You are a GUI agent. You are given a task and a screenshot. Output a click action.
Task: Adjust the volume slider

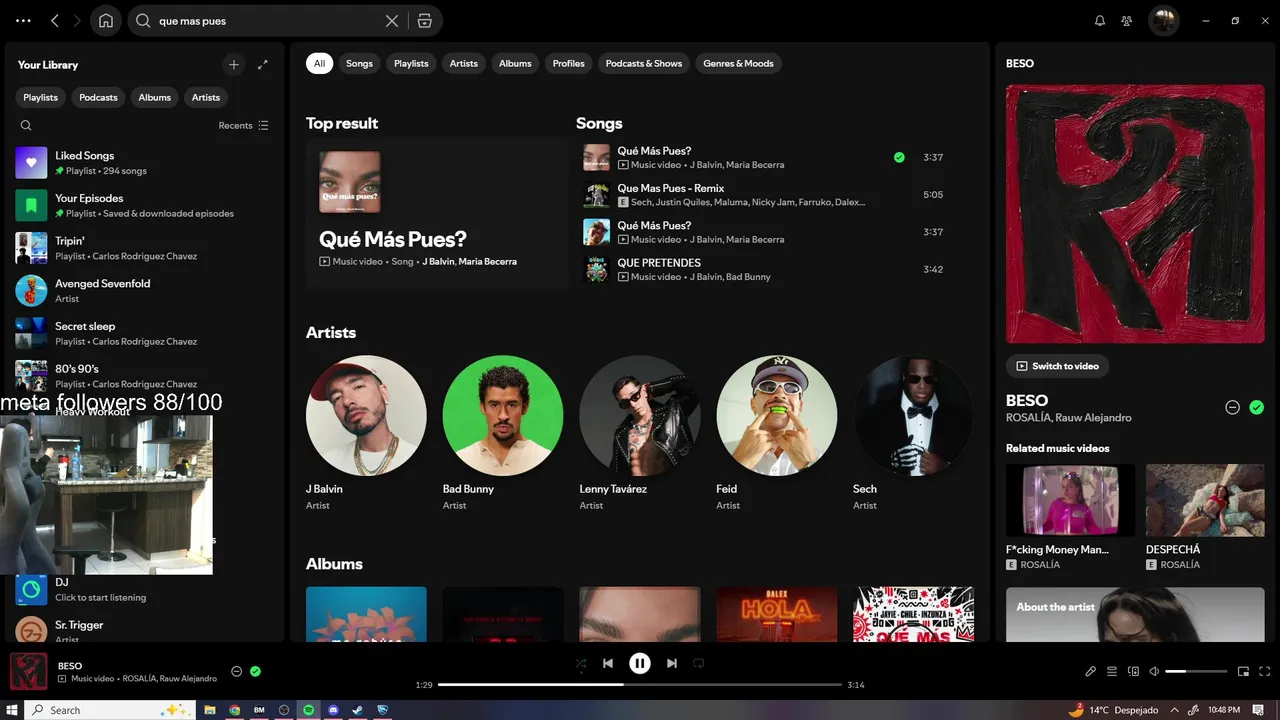1196,671
